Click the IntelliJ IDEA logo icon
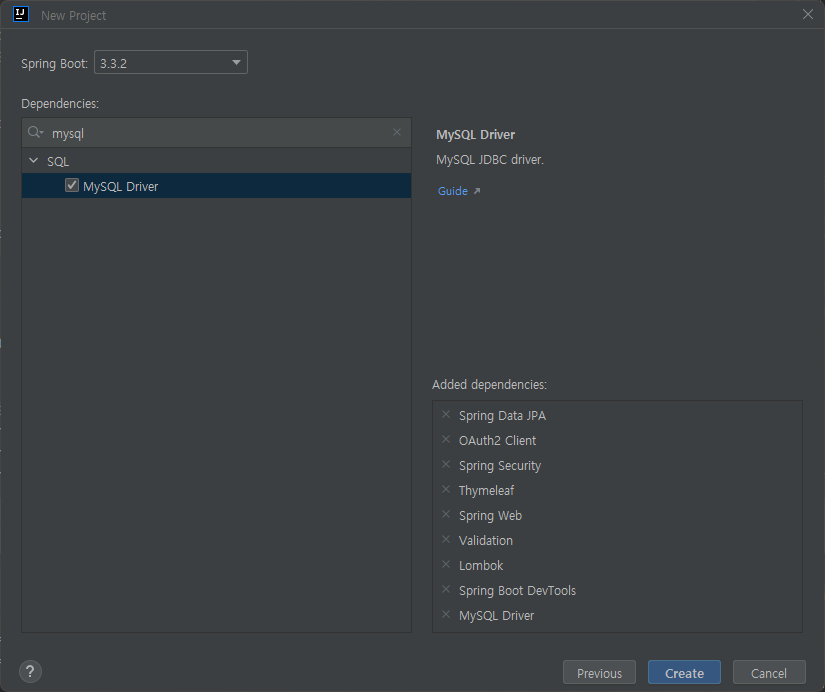The width and height of the screenshot is (825, 692). click(21, 14)
